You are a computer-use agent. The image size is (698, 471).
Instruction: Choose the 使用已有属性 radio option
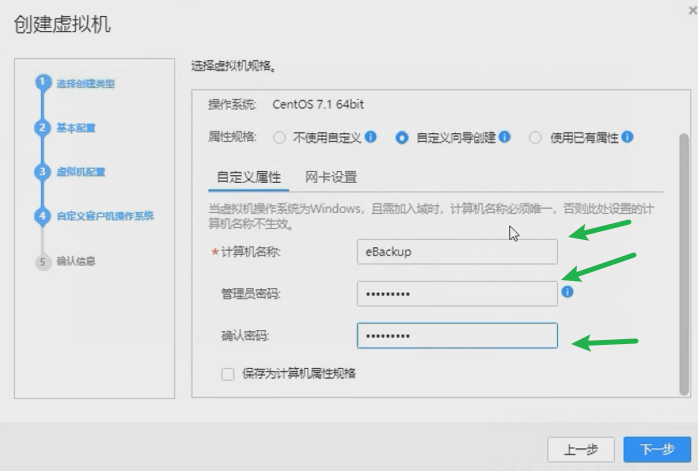pos(536,138)
